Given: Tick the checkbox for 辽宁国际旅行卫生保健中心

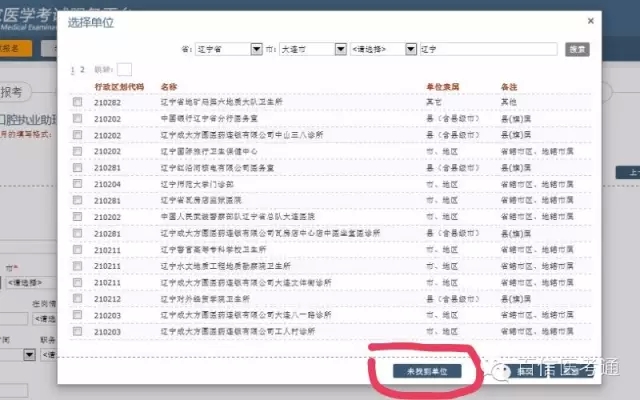Looking at the screenshot, I should pos(78,151).
